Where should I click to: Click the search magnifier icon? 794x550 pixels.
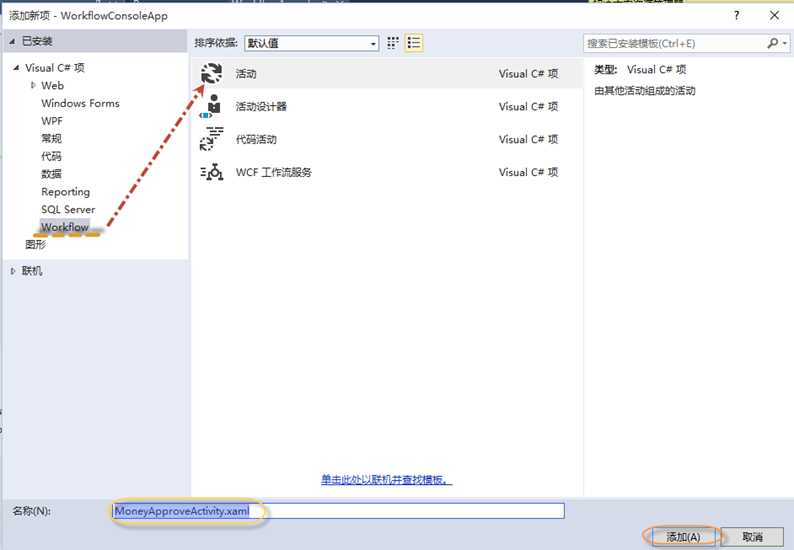772,43
